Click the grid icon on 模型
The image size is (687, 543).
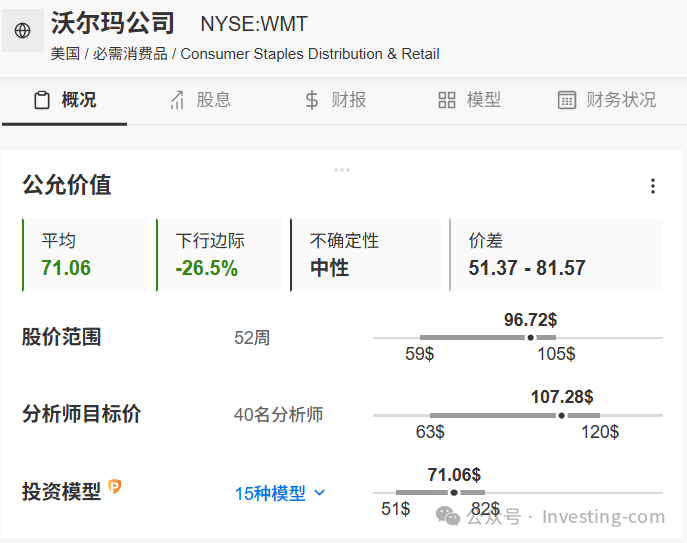(x=447, y=100)
